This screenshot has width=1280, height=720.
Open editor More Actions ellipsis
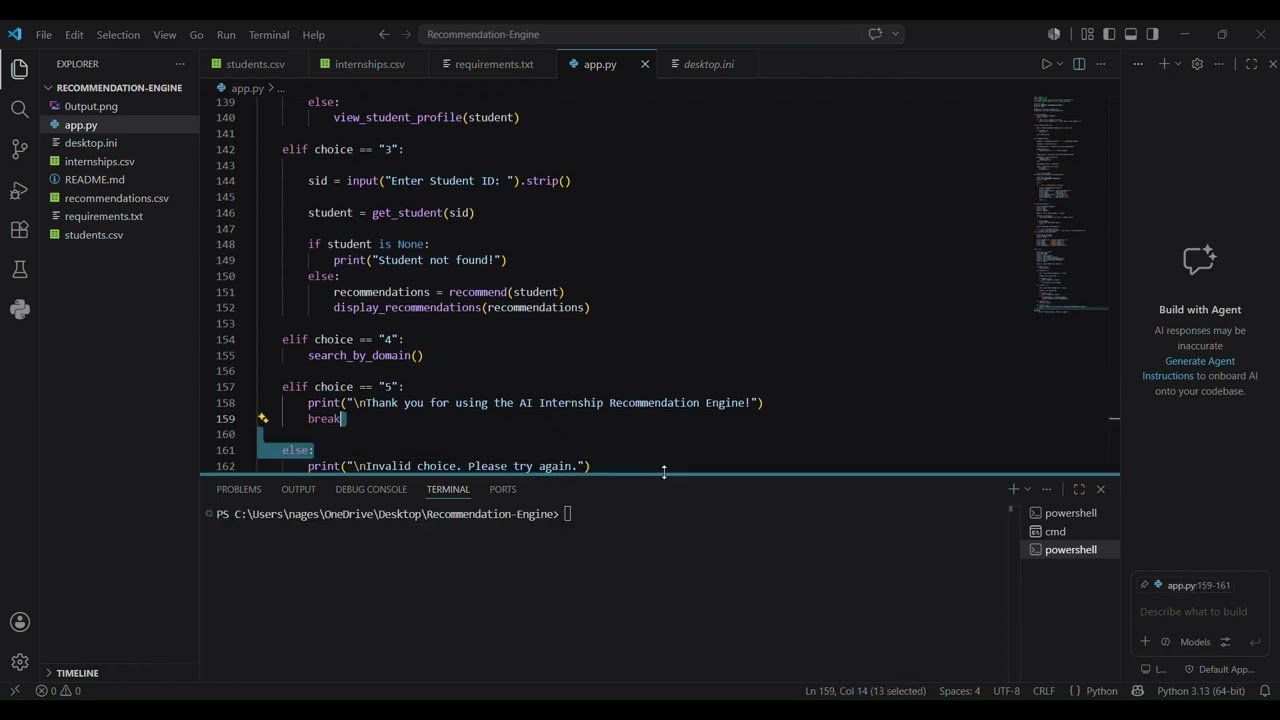tap(1101, 64)
